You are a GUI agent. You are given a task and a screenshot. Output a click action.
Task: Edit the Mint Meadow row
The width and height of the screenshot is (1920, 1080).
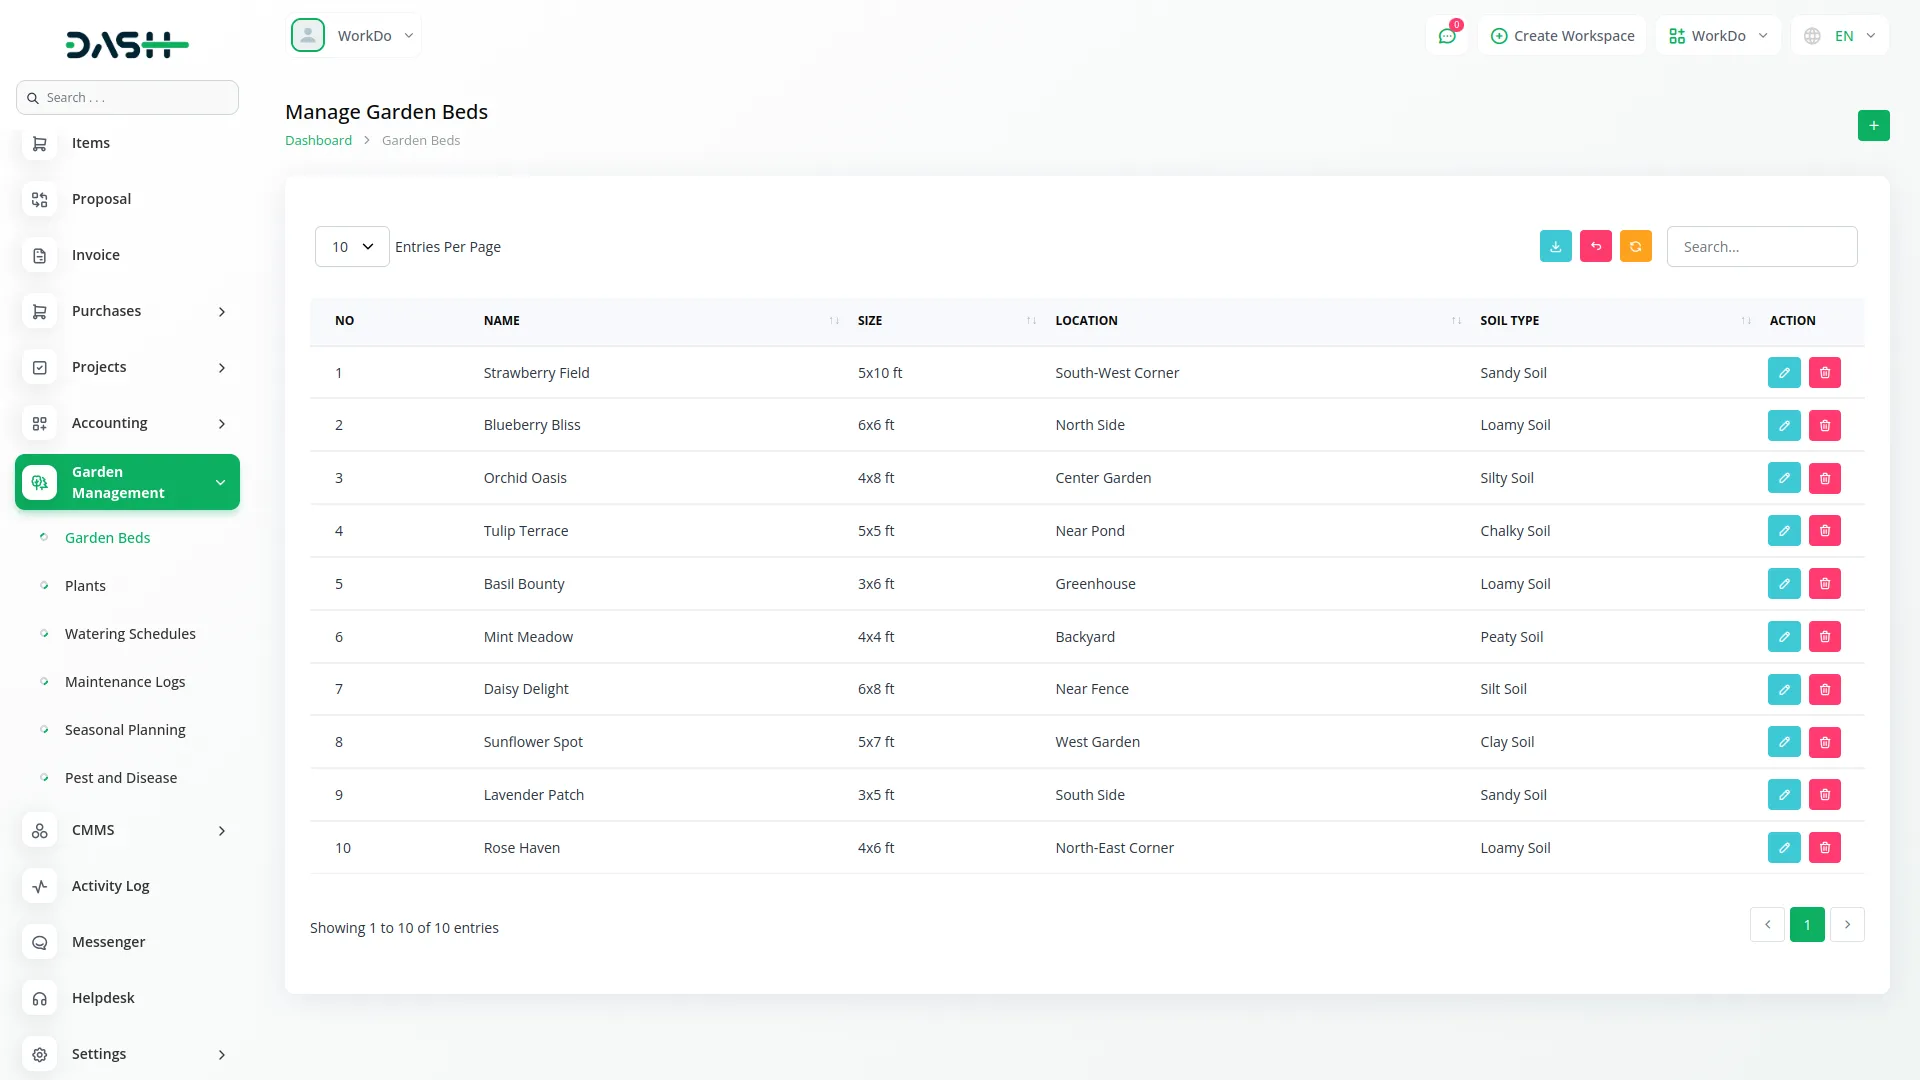pos(1783,637)
